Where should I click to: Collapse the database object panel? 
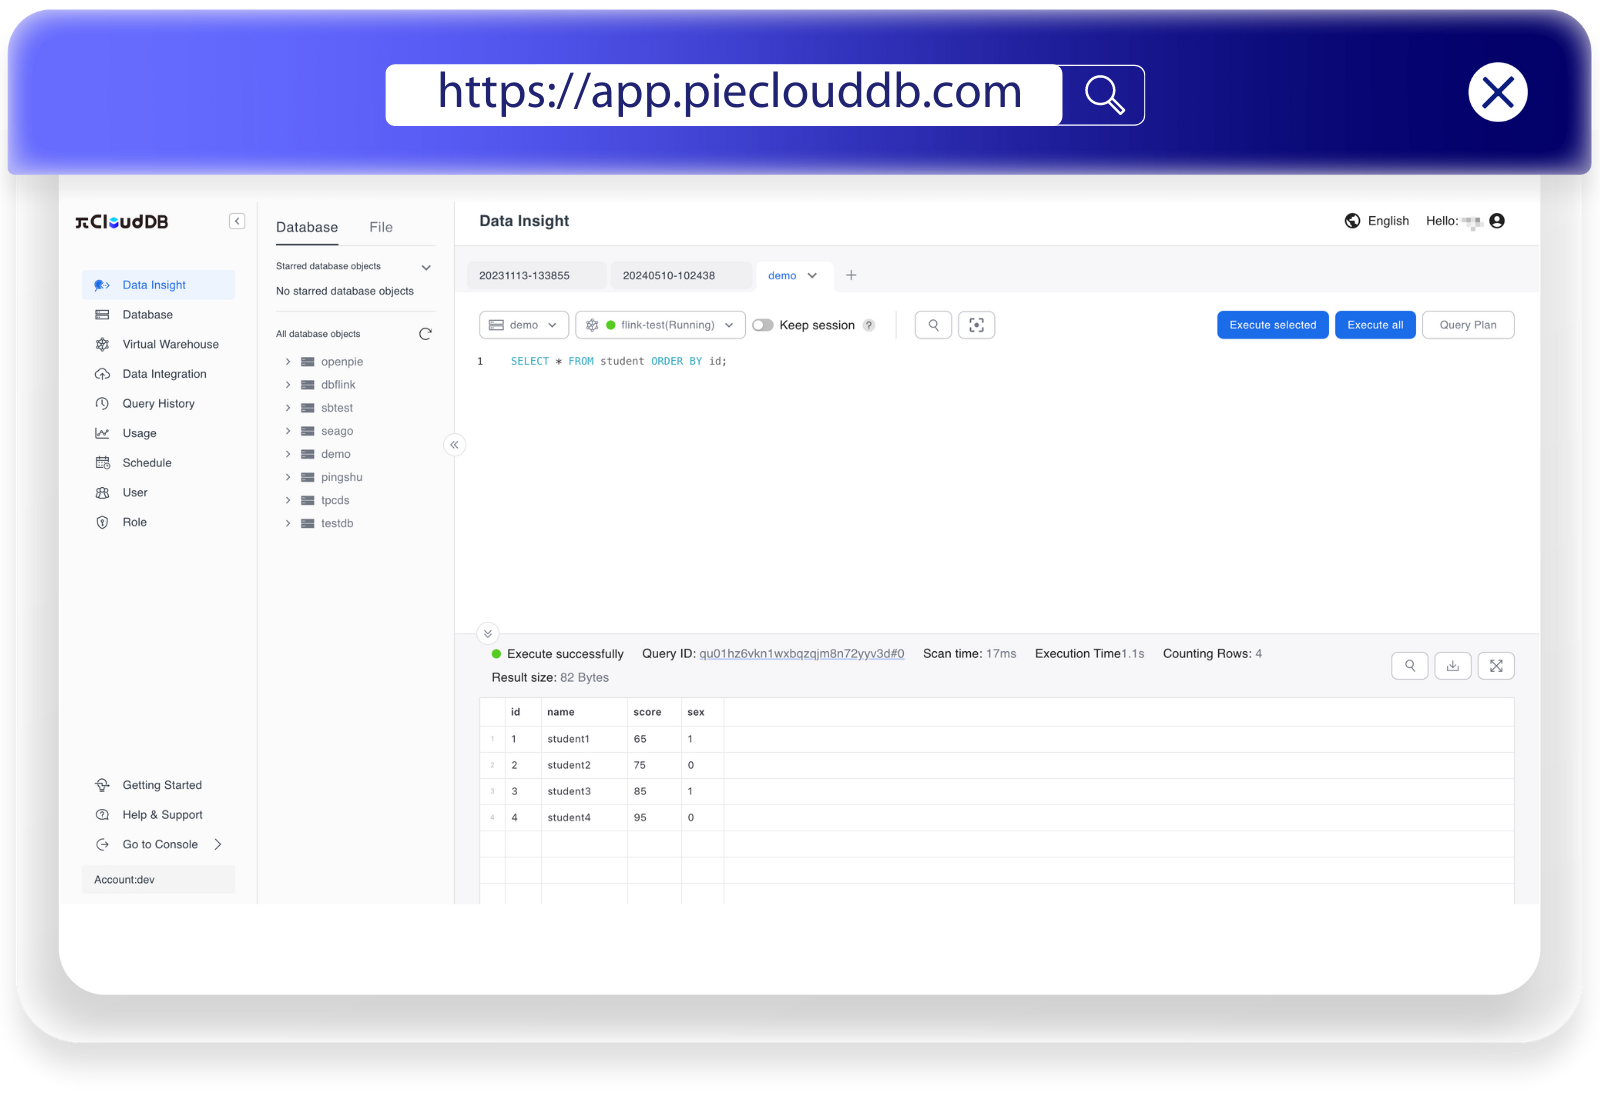click(x=454, y=445)
